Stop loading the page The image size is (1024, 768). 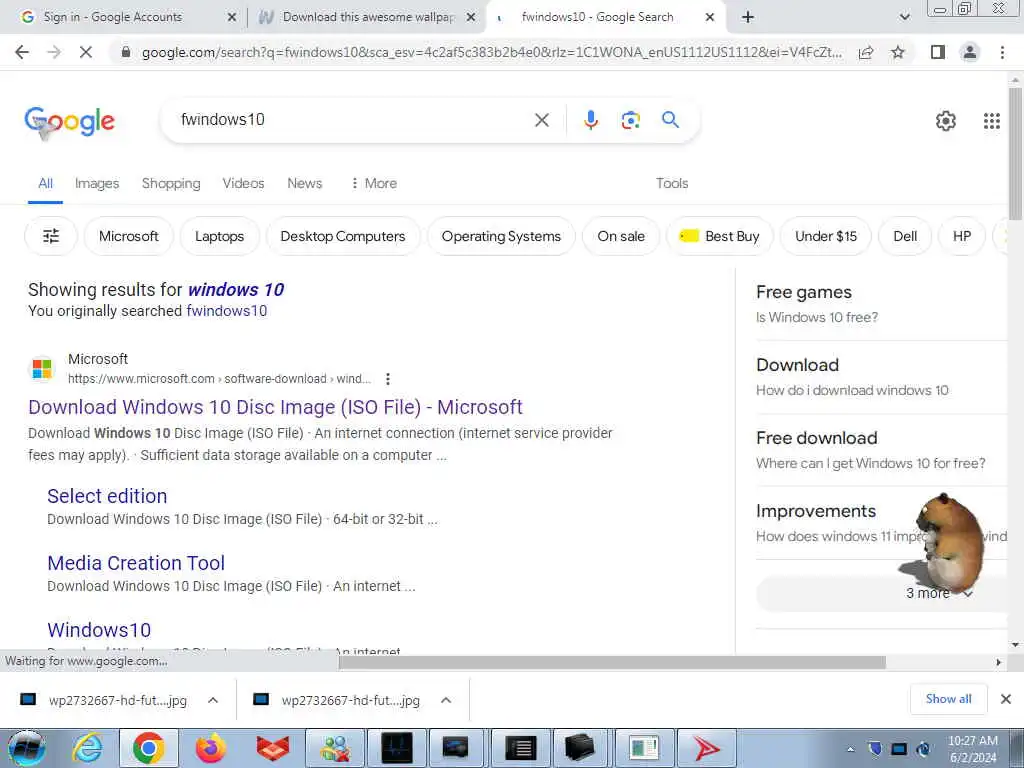point(86,52)
